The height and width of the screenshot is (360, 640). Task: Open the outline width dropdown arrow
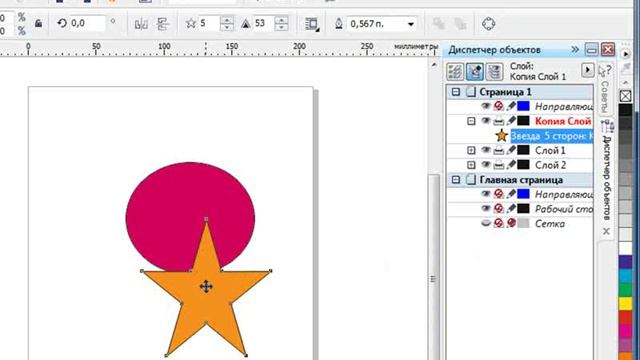[x=411, y=24]
